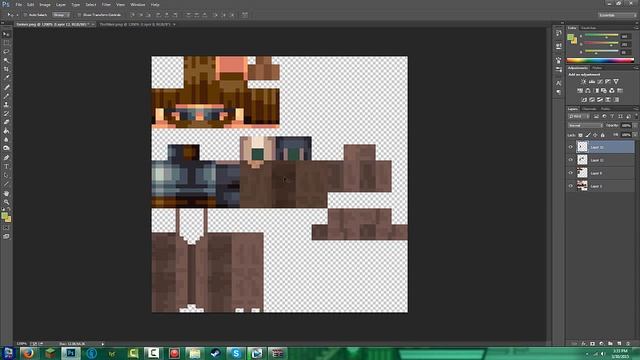Select the Line shape tool

click(6, 184)
